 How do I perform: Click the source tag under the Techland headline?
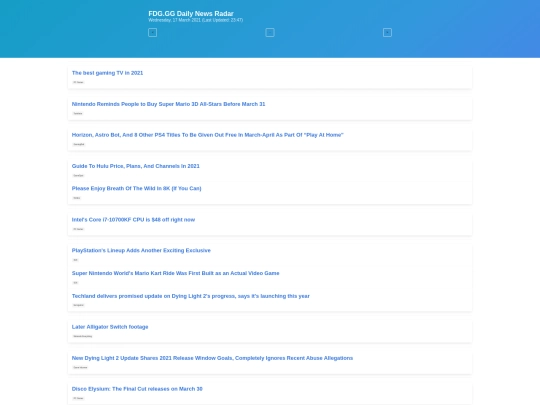[79, 305]
